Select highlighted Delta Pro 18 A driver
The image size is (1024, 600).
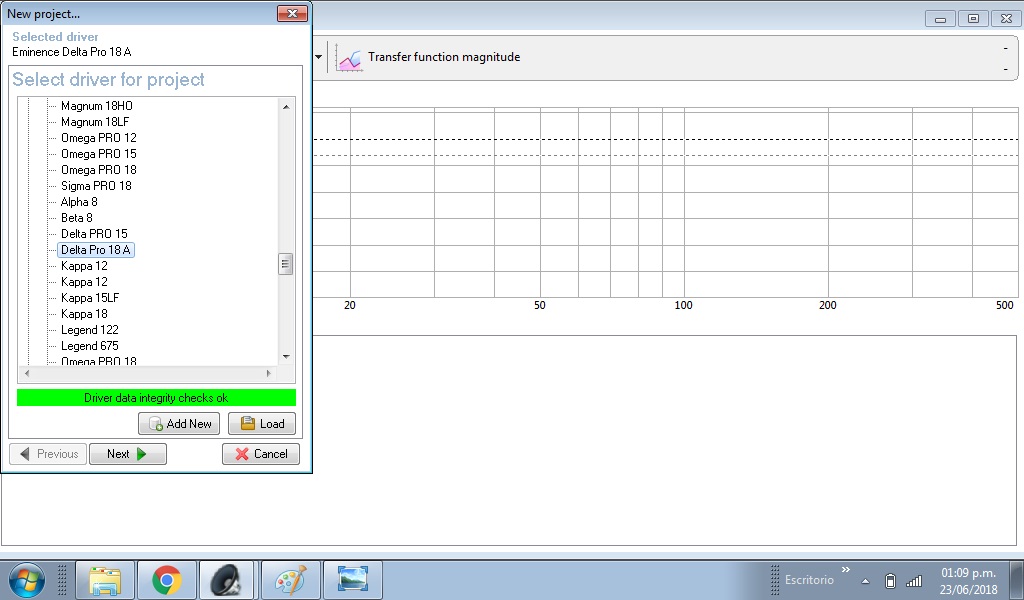96,250
